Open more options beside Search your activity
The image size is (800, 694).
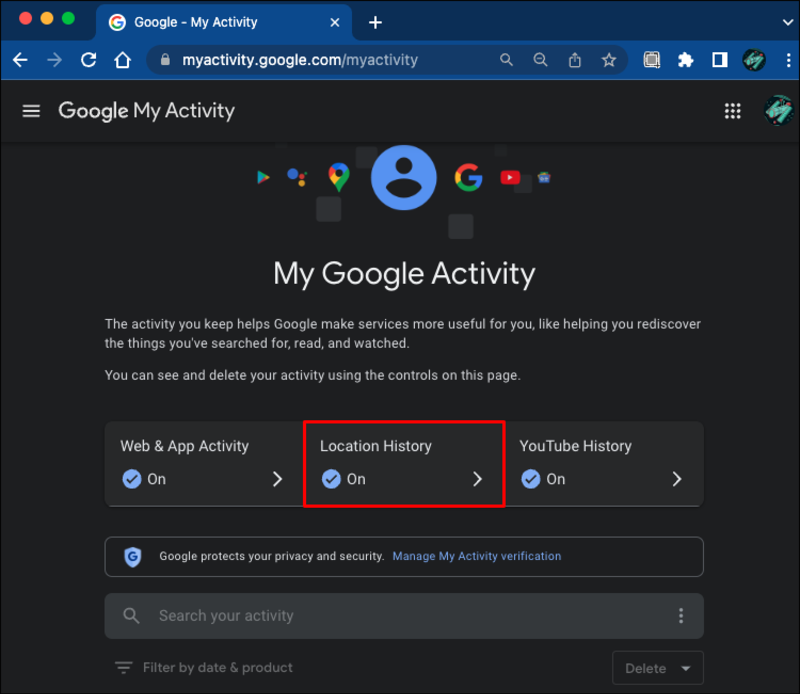(681, 615)
